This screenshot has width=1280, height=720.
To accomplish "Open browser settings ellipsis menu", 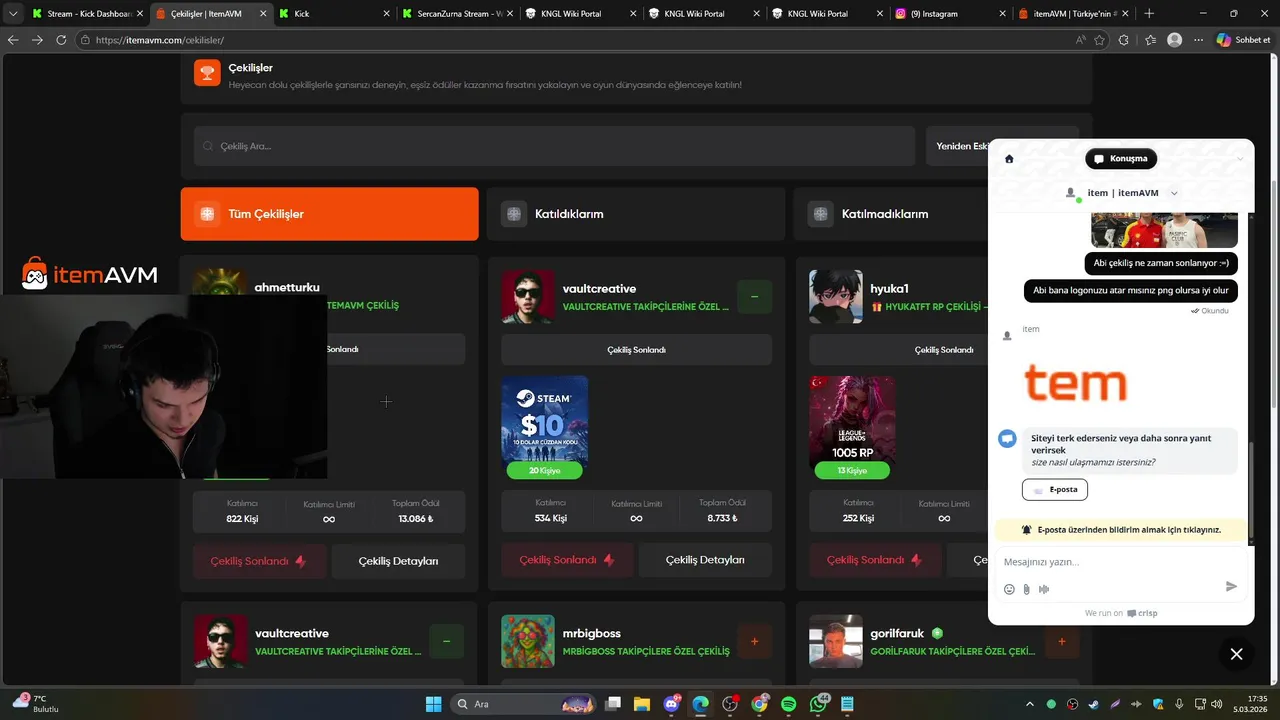I will coord(1198,40).
